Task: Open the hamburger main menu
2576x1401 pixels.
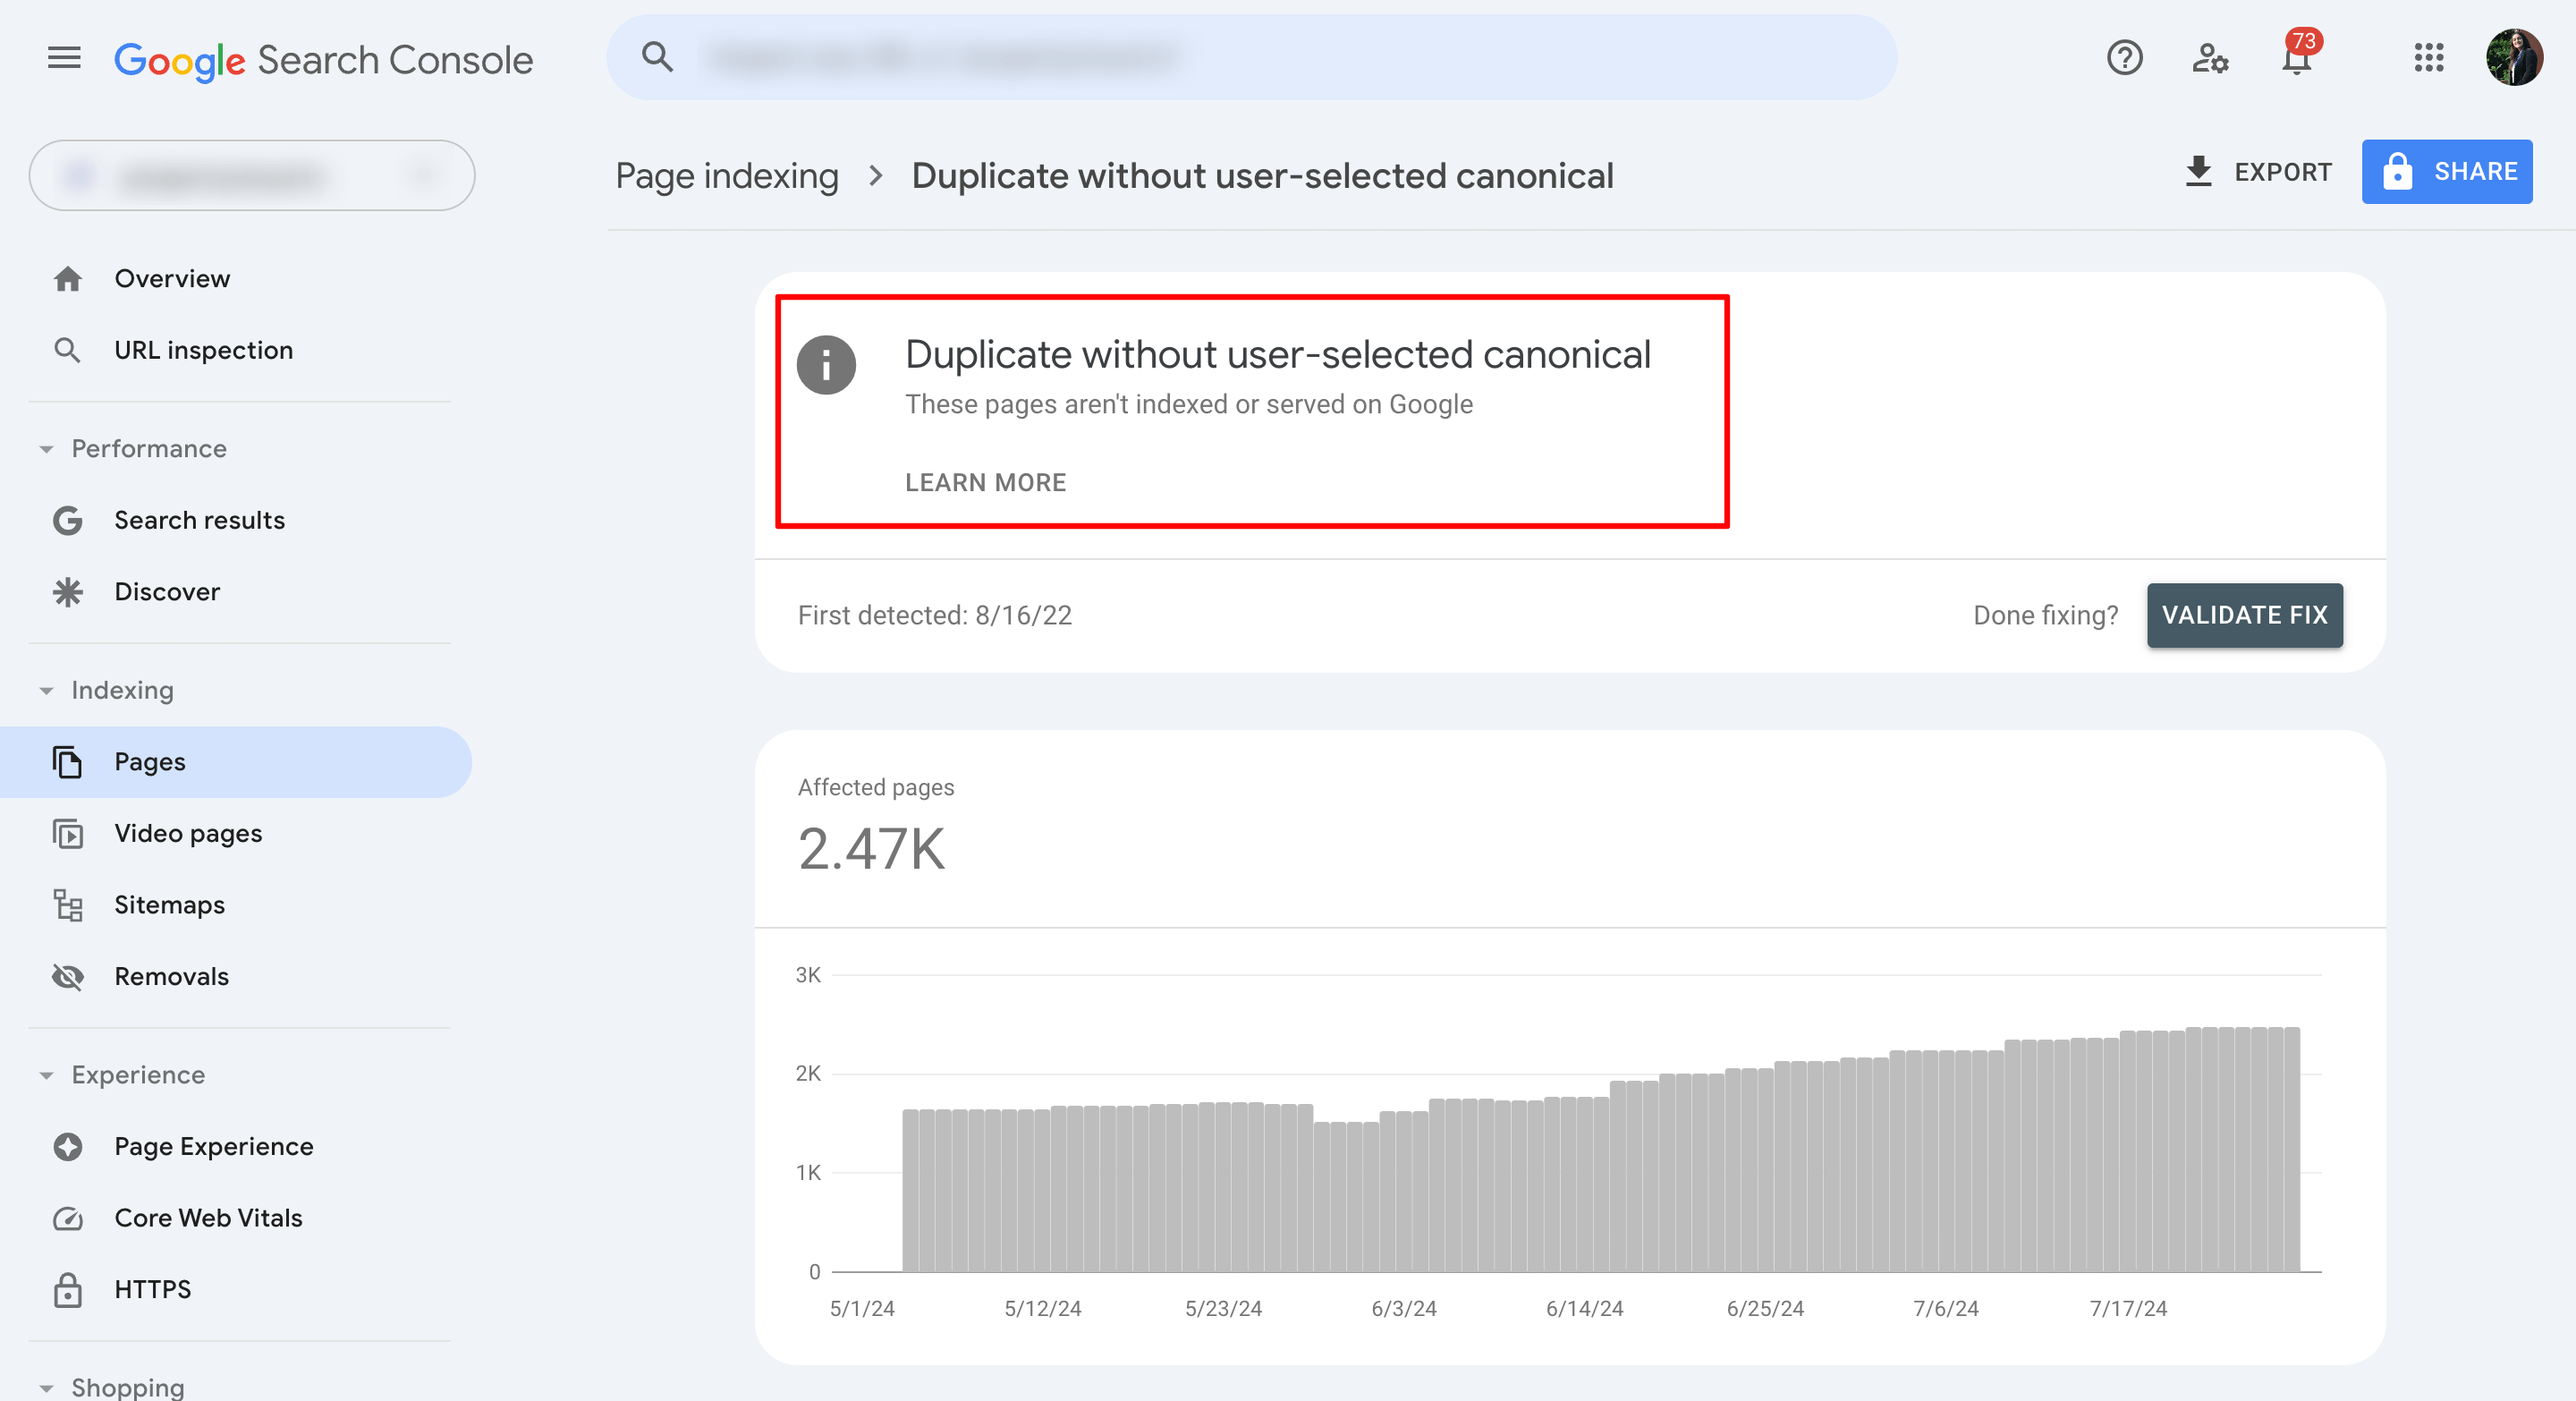Action: (x=64, y=58)
